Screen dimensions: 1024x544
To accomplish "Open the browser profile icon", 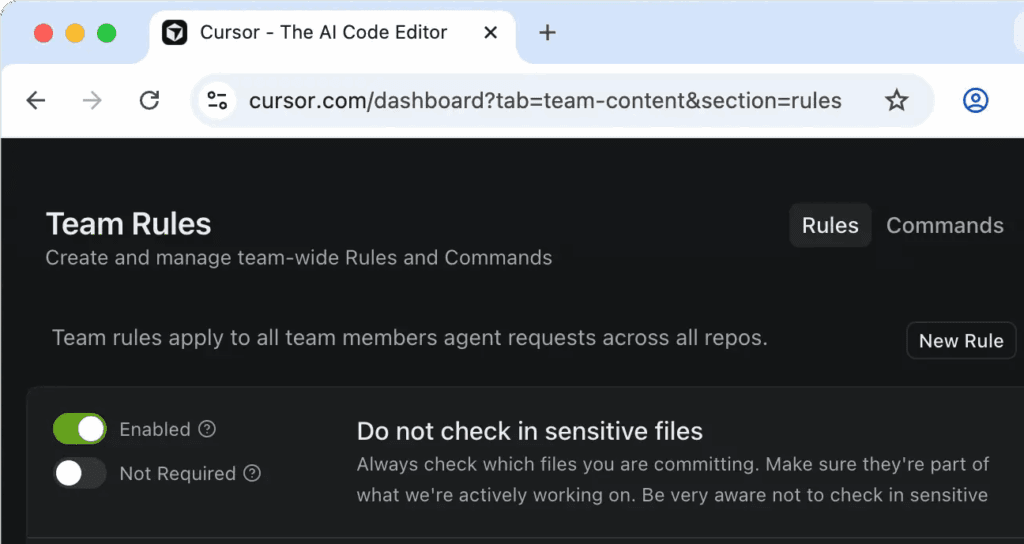I will pyautogui.click(x=975, y=100).
